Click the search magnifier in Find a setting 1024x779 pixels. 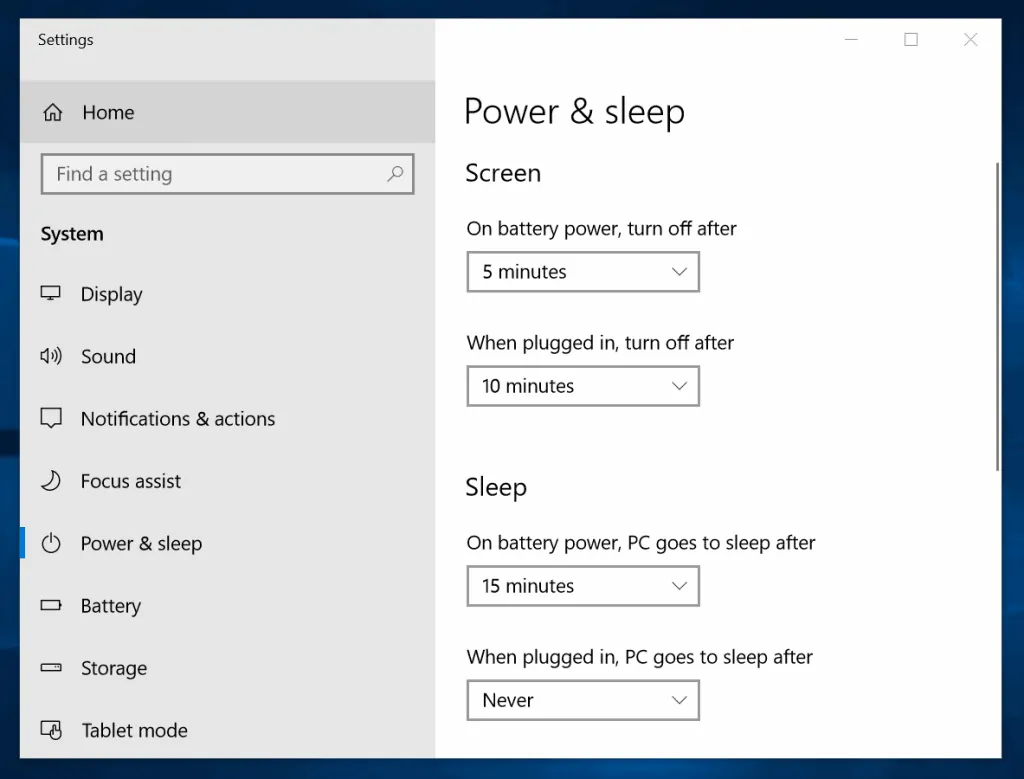[x=397, y=173]
